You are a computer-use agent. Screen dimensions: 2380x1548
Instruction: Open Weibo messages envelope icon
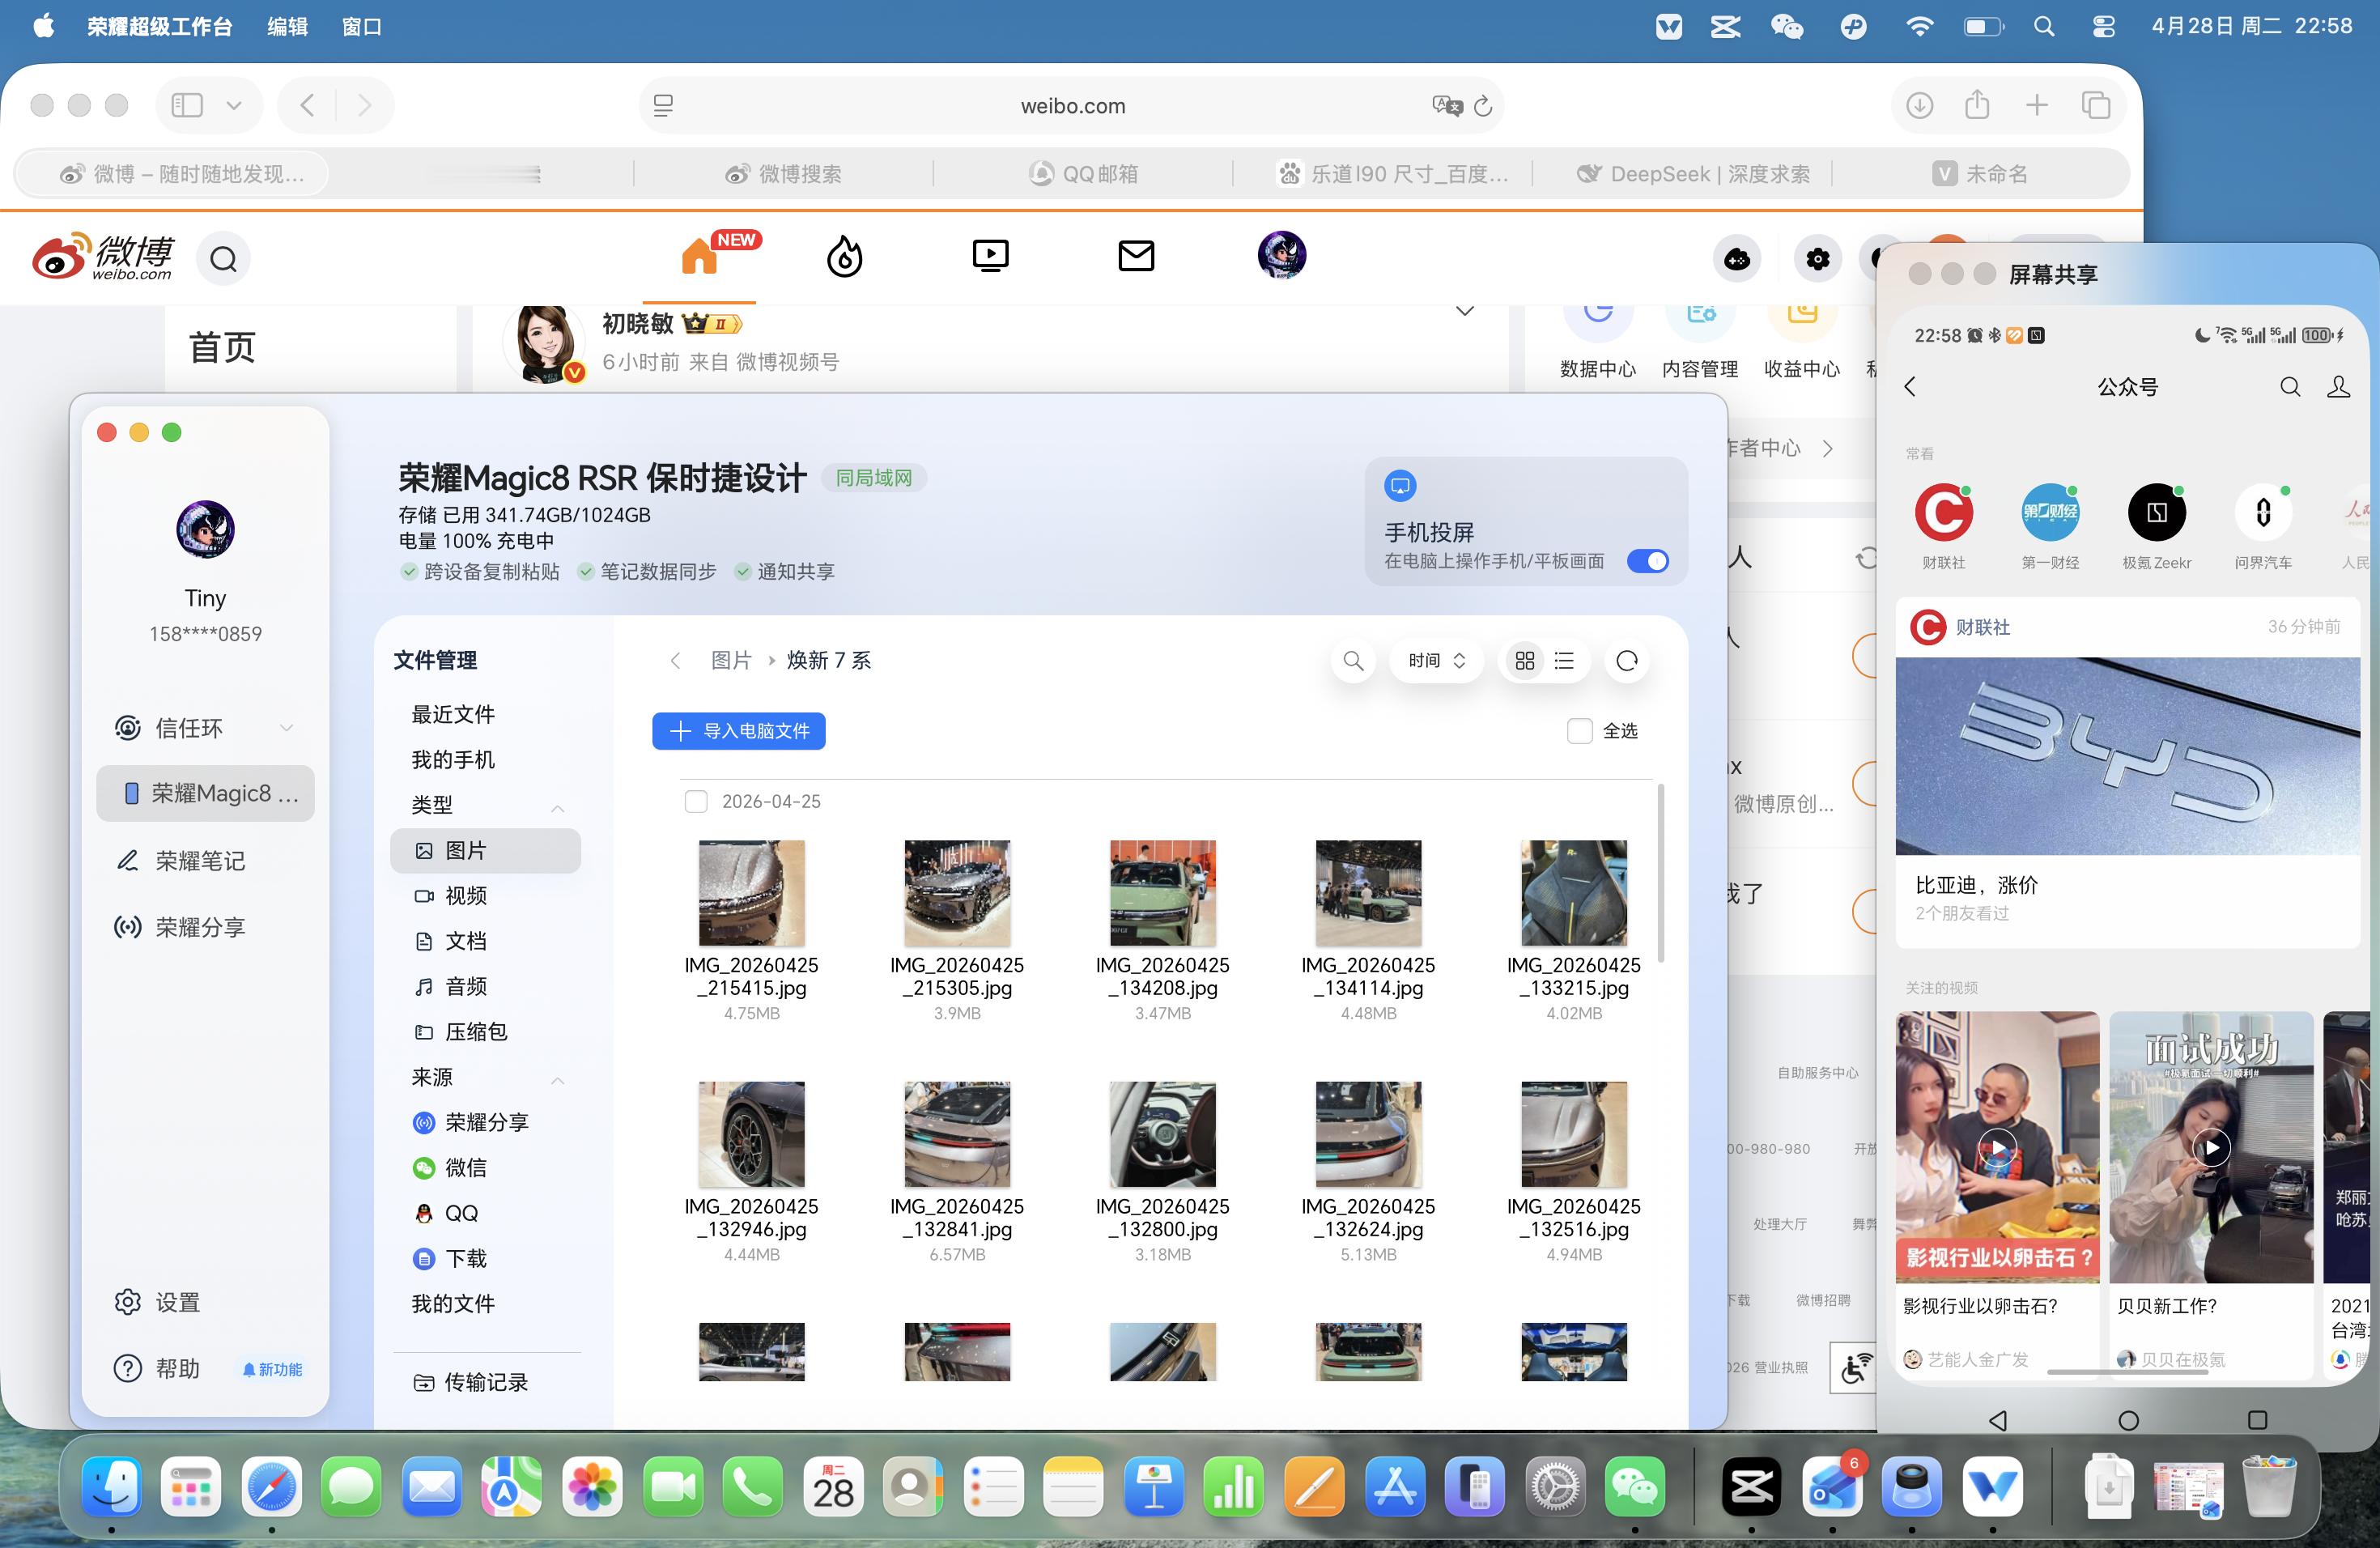click(x=1136, y=257)
